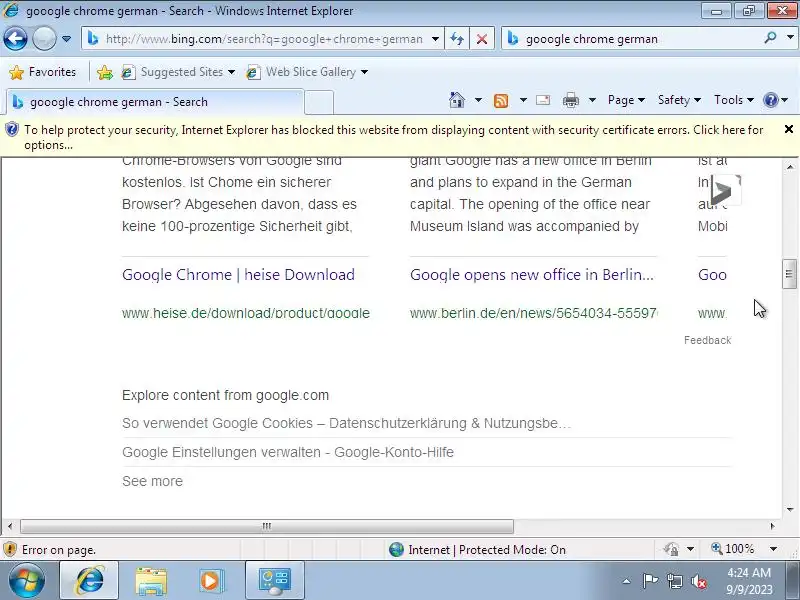Click the 100% zoom level button
Image resolution: width=800 pixels, height=600 pixels.
(733, 549)
